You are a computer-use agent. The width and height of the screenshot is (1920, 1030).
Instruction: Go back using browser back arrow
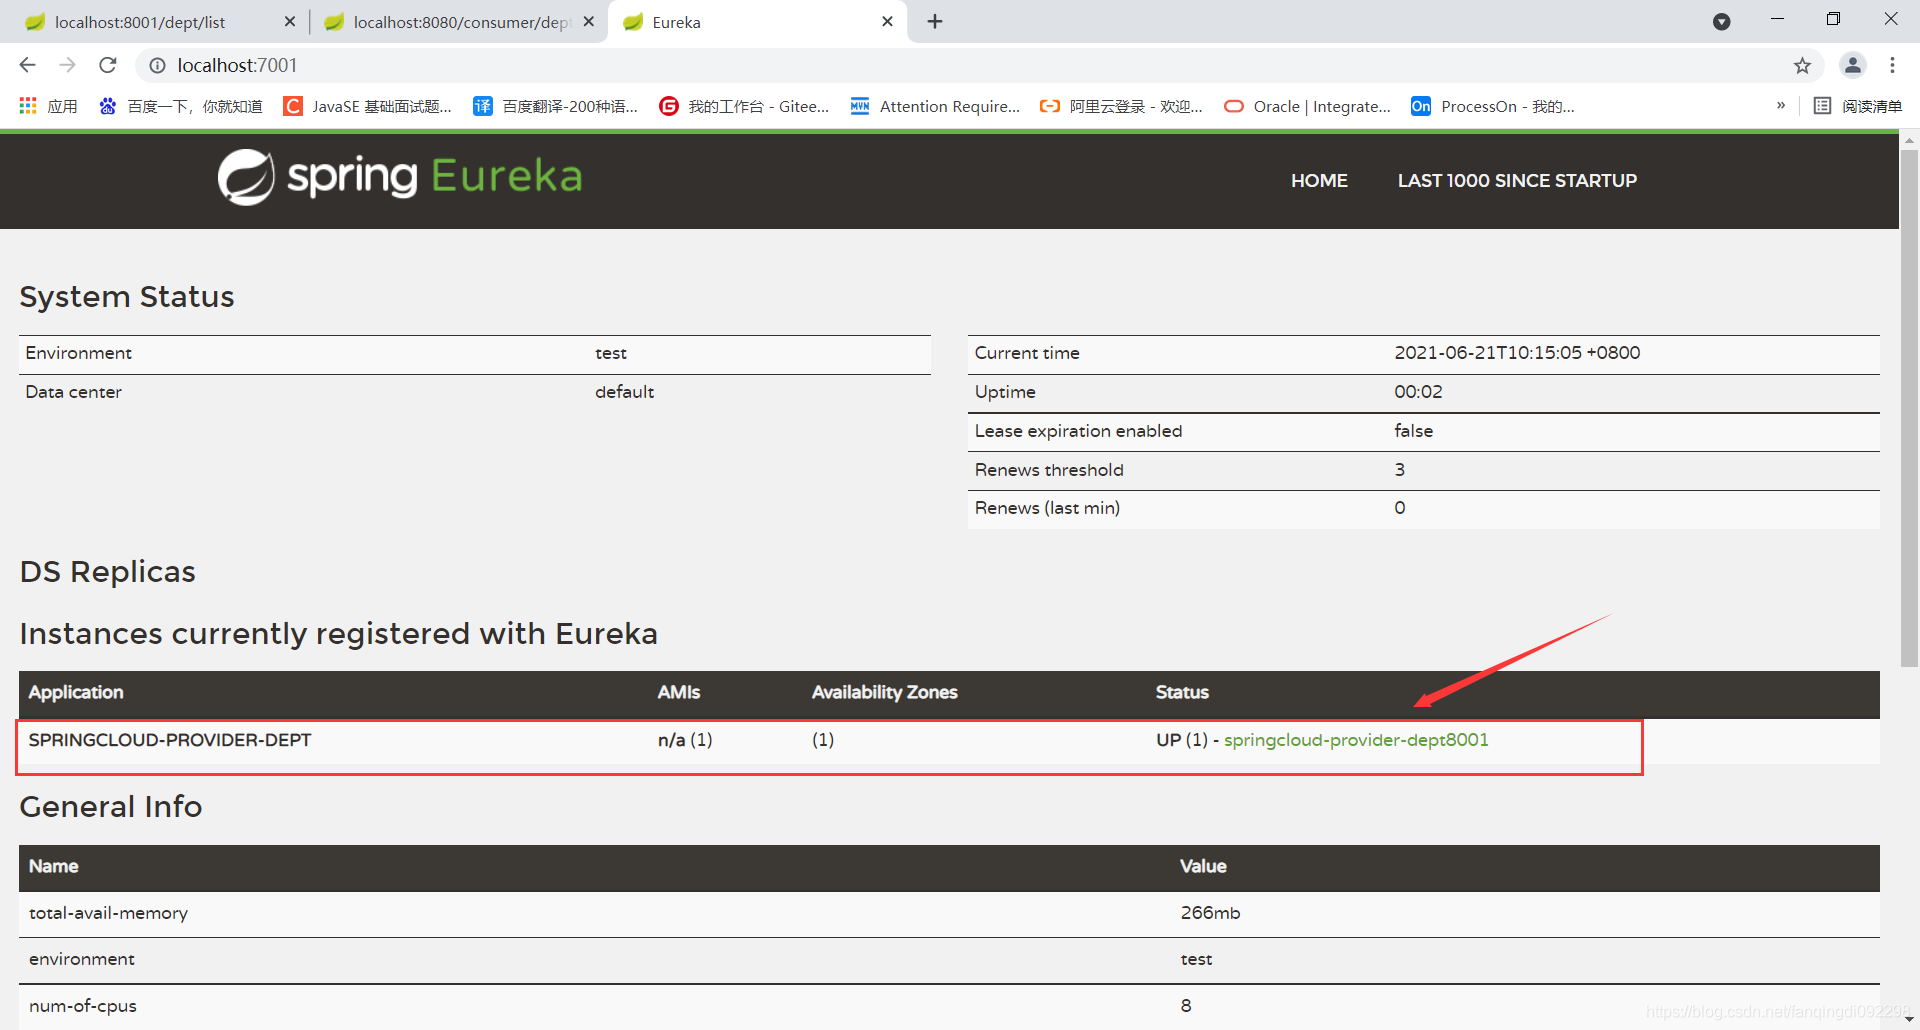[x=27, y=65]
